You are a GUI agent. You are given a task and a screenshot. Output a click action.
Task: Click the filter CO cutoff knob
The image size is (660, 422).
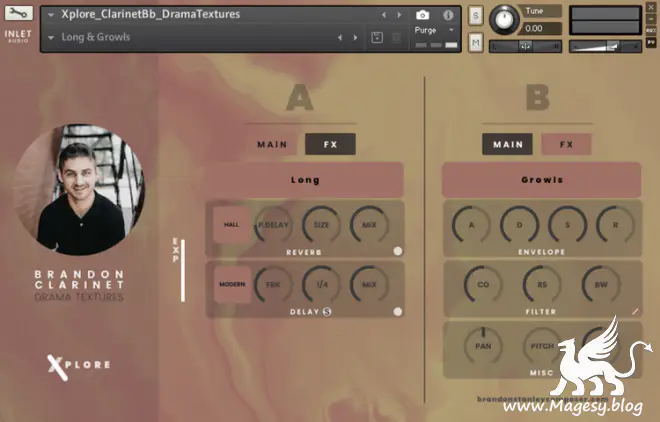(x=483, y=284)
